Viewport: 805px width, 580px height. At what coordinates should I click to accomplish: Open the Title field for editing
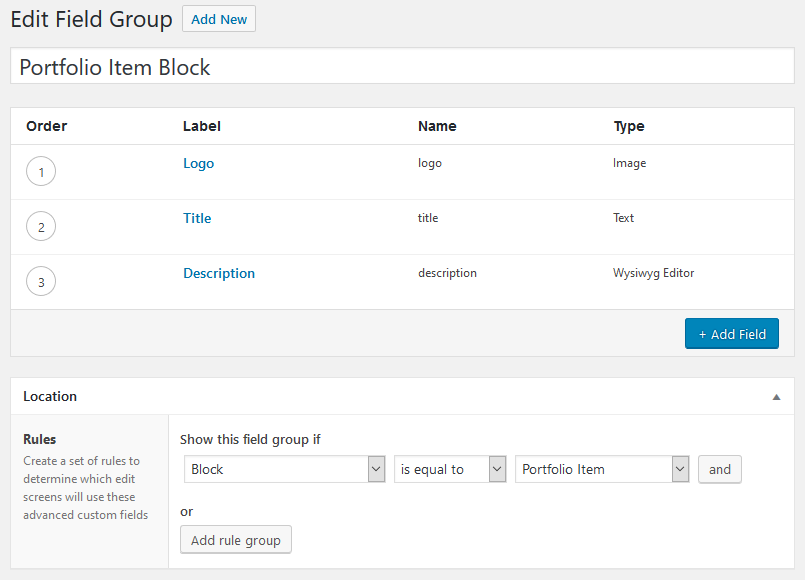pyautogui.click(x=197, y=218)
